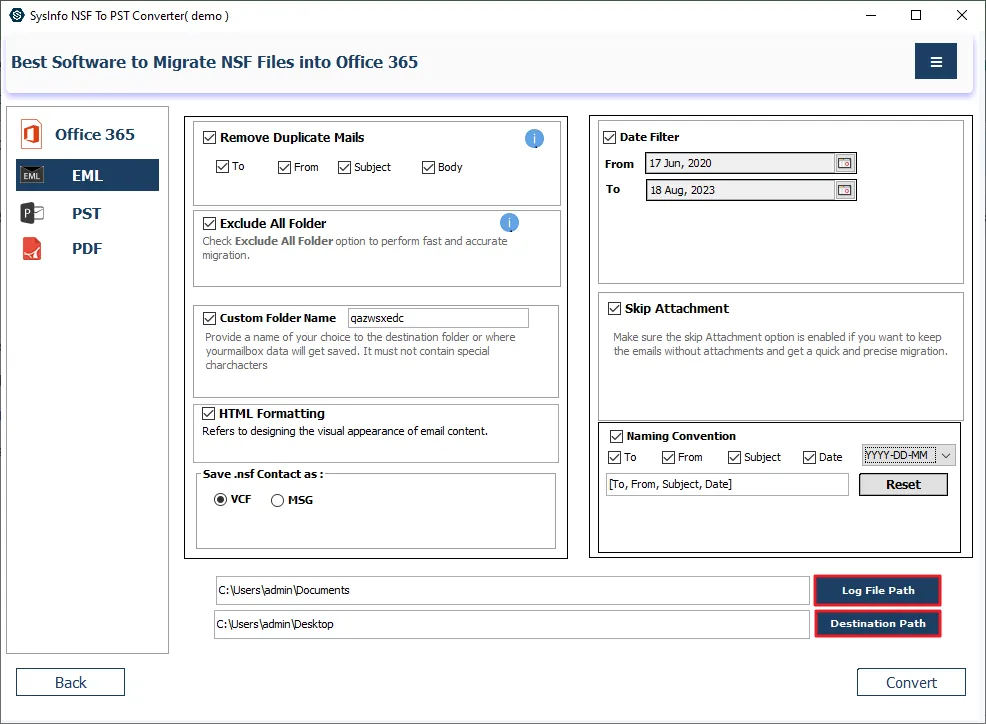This screenshot has width=986, height=724.
Task: Click the Custom Folder Name text field
Action: 437,318
